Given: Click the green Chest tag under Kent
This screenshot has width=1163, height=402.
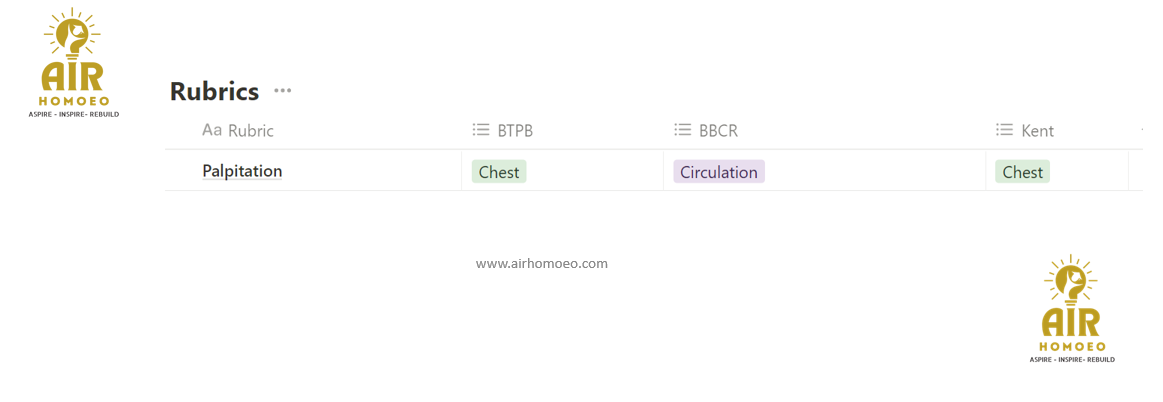Looking at the screenshot, I should [x=1023, y=172].
